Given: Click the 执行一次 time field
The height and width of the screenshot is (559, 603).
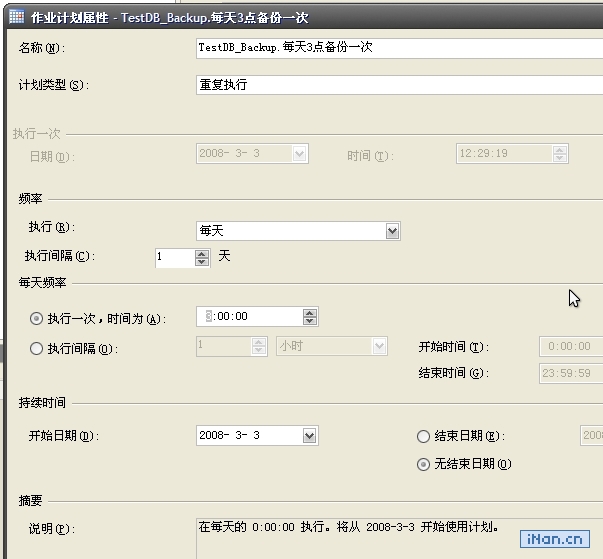Looking at the screenshot, I should pos(250,316).
